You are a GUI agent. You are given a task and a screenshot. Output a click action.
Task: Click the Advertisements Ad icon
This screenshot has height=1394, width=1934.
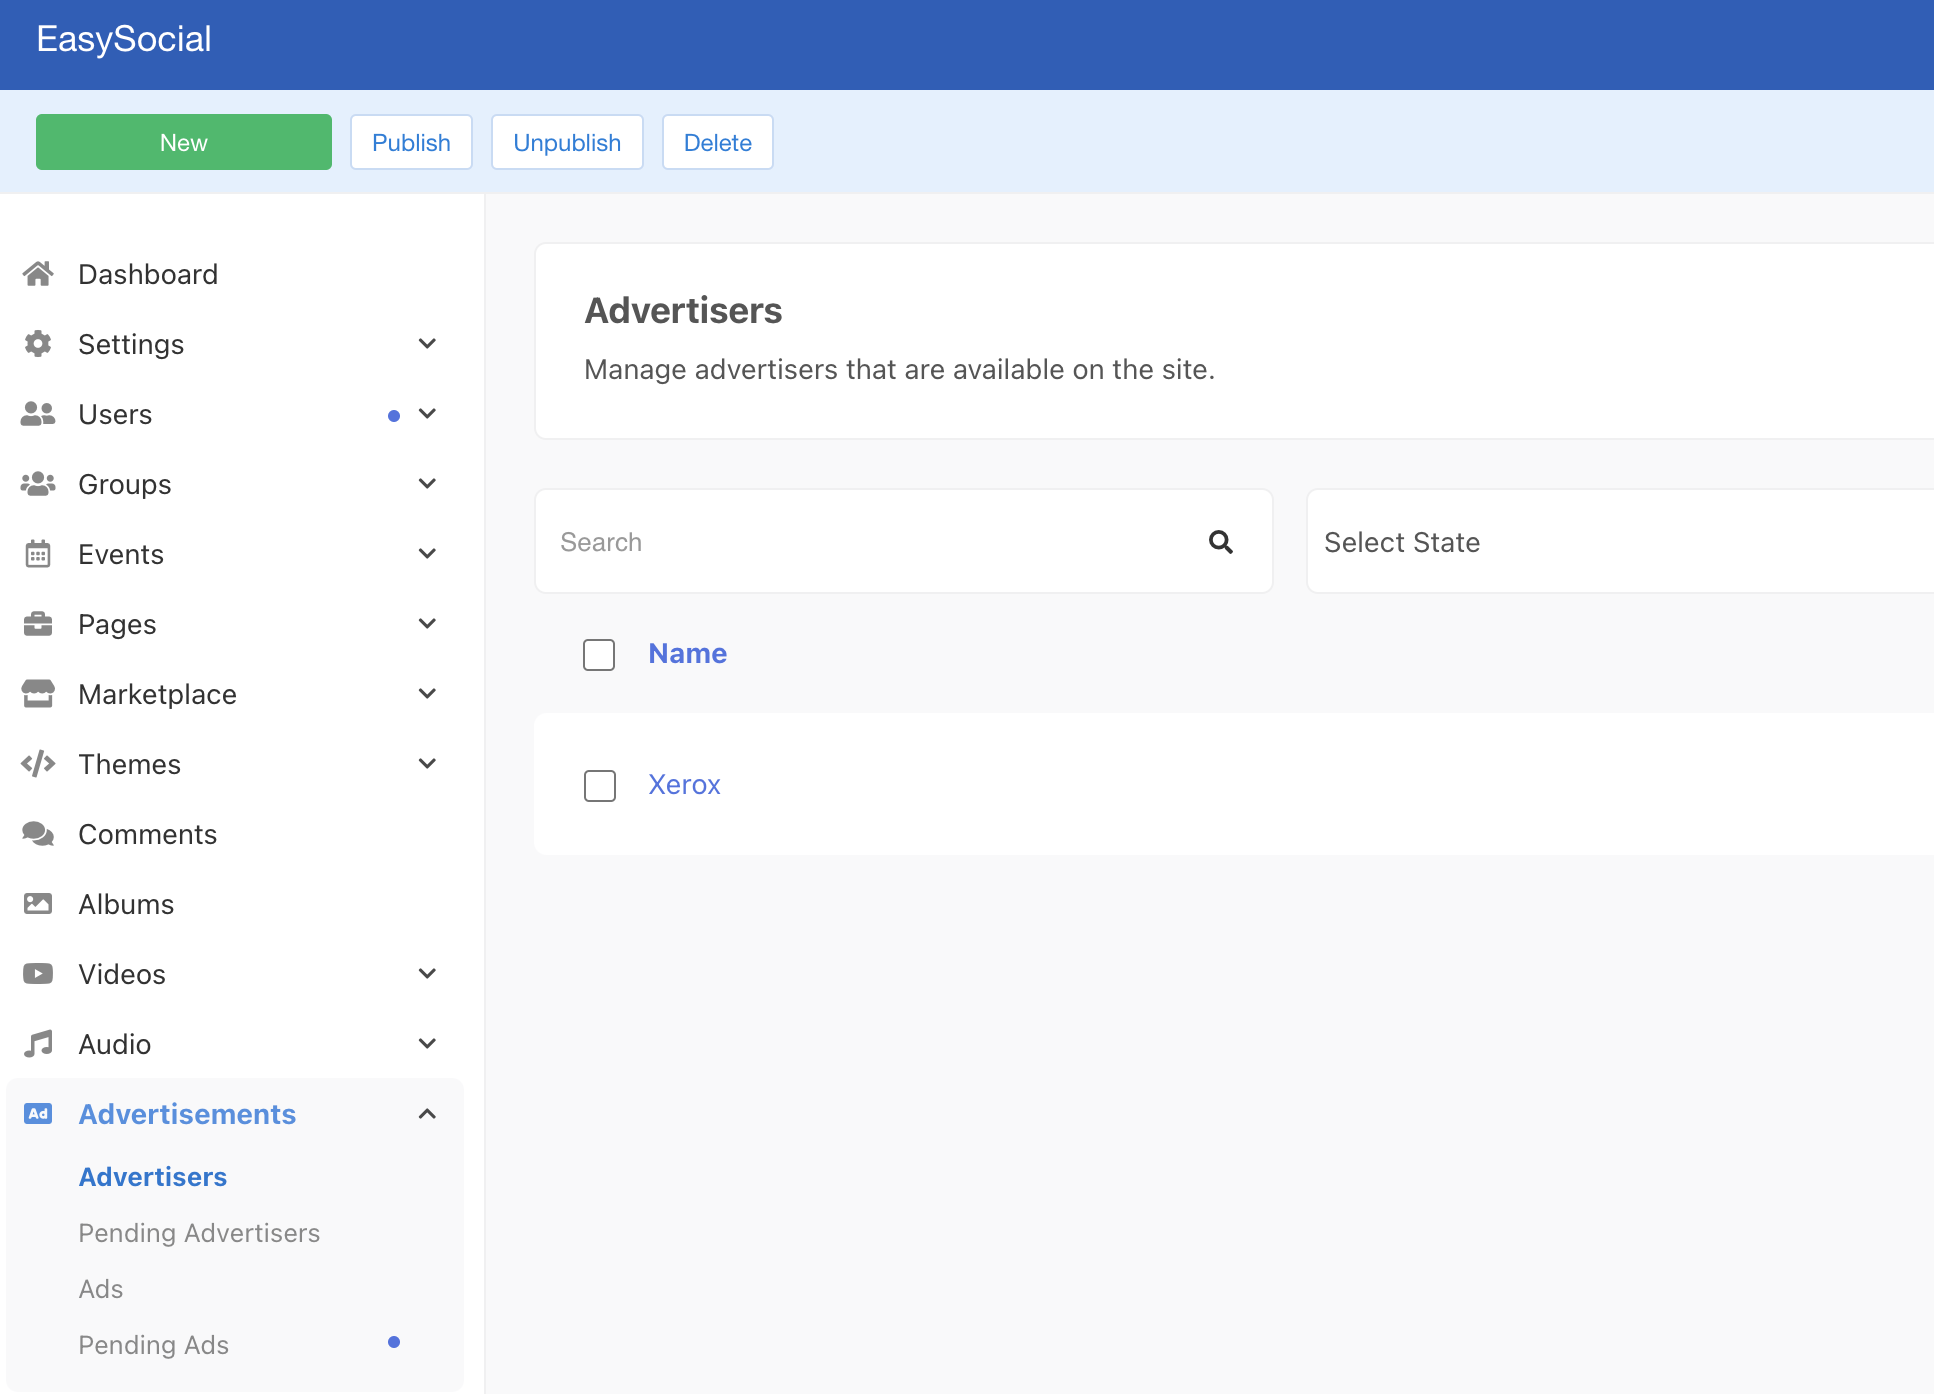tap(38, 1114)
